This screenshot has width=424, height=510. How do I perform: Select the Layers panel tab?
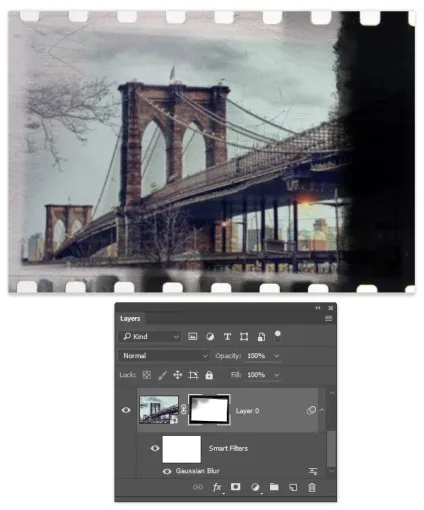pos(130,318)
